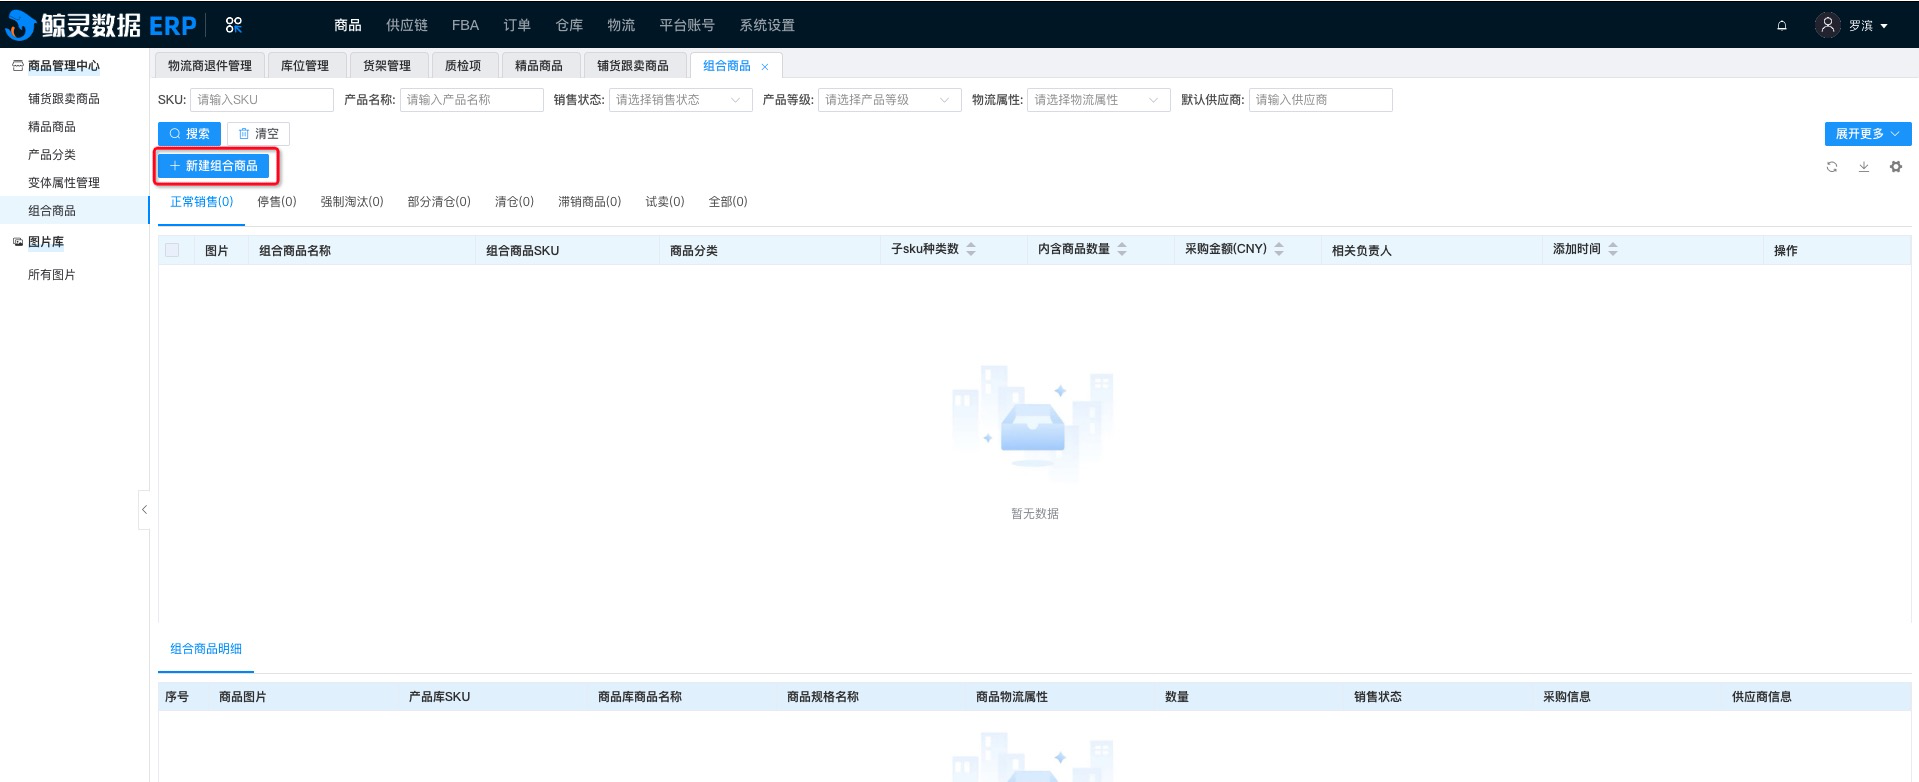Open the 产品等级 dropdown
Screen dimensions: 1919x782
pos(889,100)
